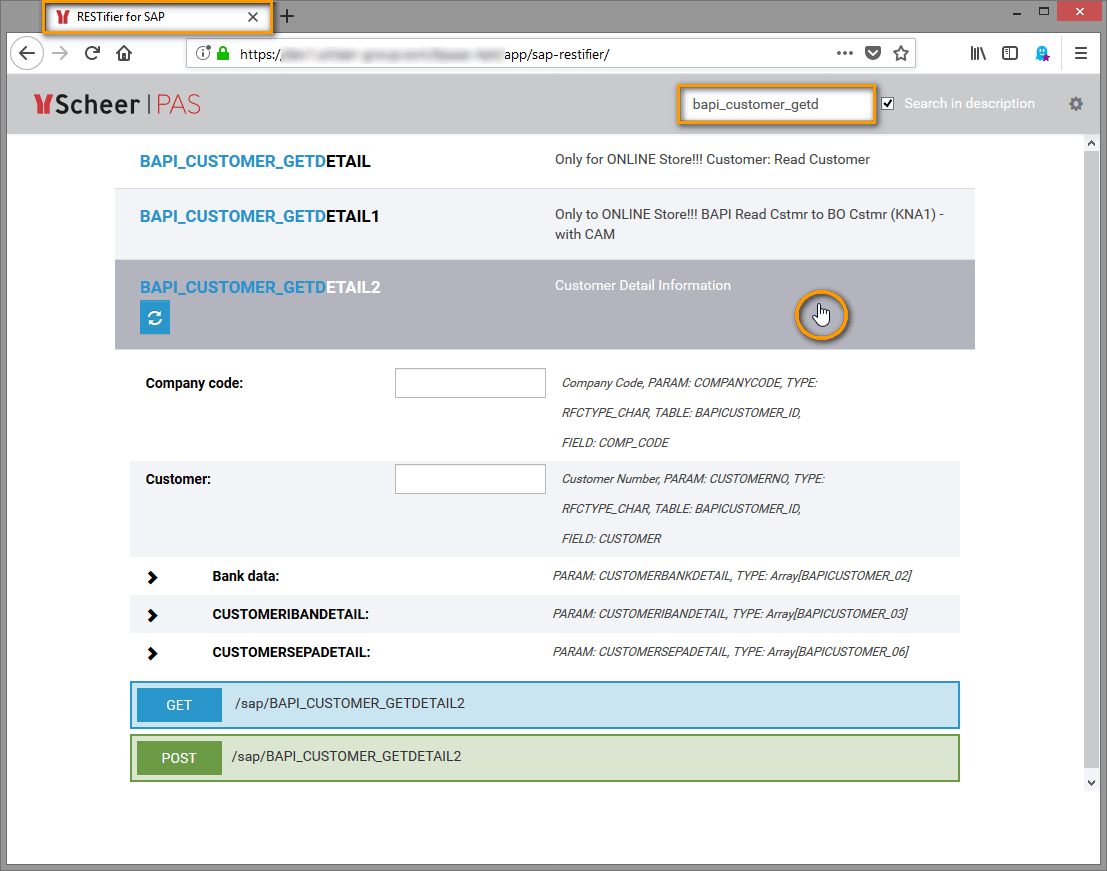Screen dimensions: 1107x871
Task: Open a new browser tab with plus
Action: coord(287,16)
